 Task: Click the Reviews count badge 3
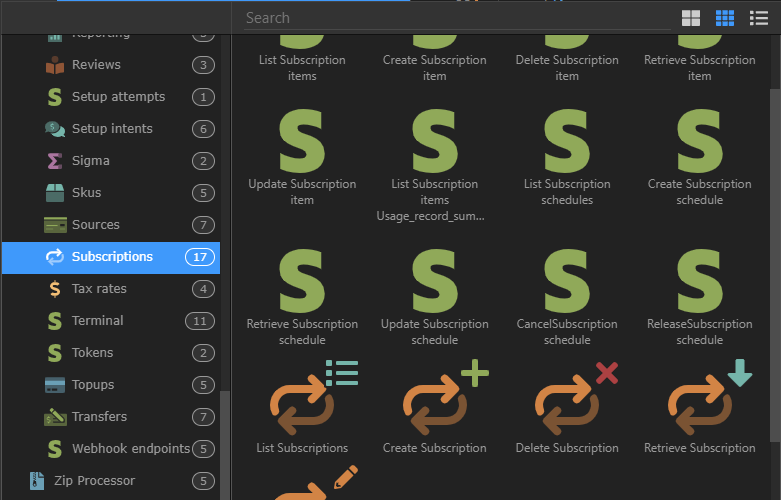tap(203, 65)
